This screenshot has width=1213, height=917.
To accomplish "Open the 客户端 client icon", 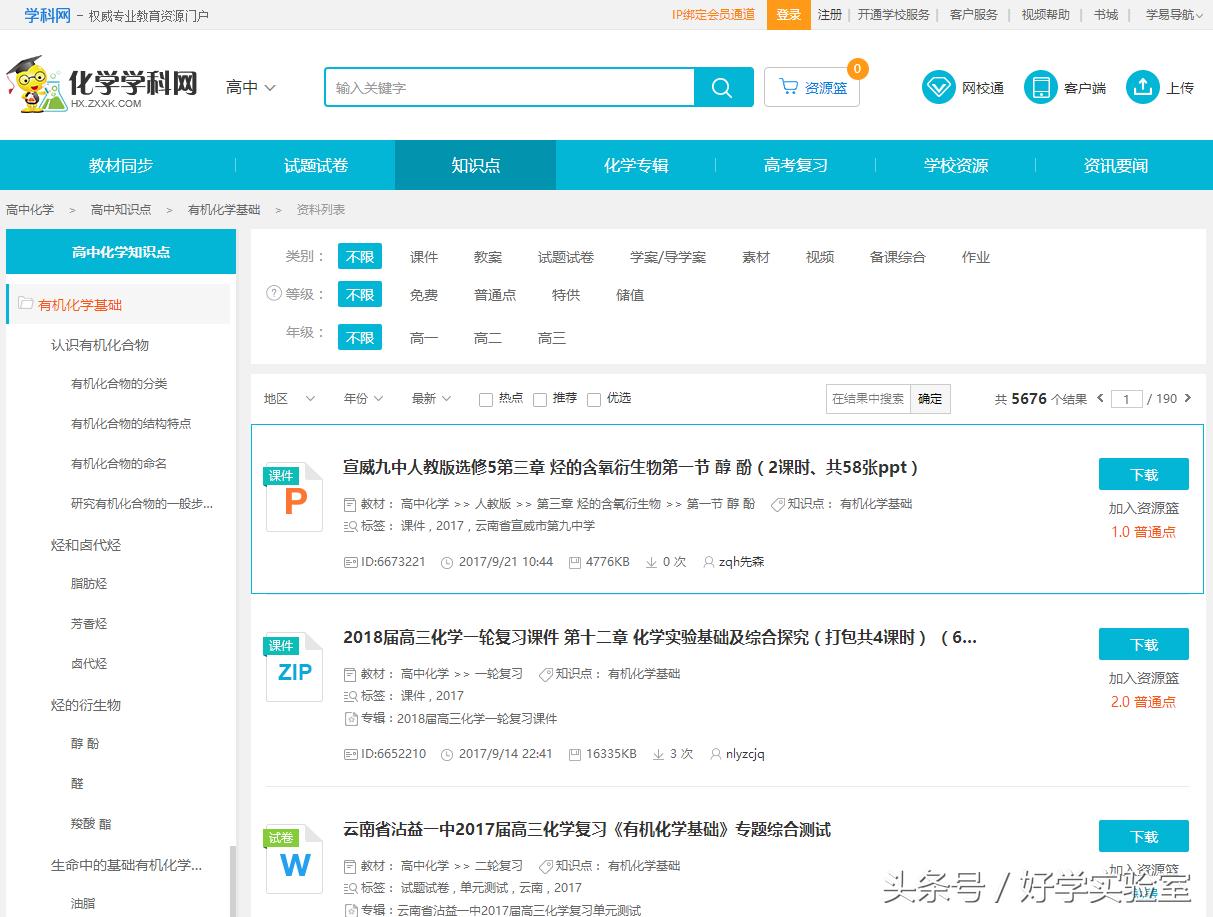I will (x=1042, y=87).
